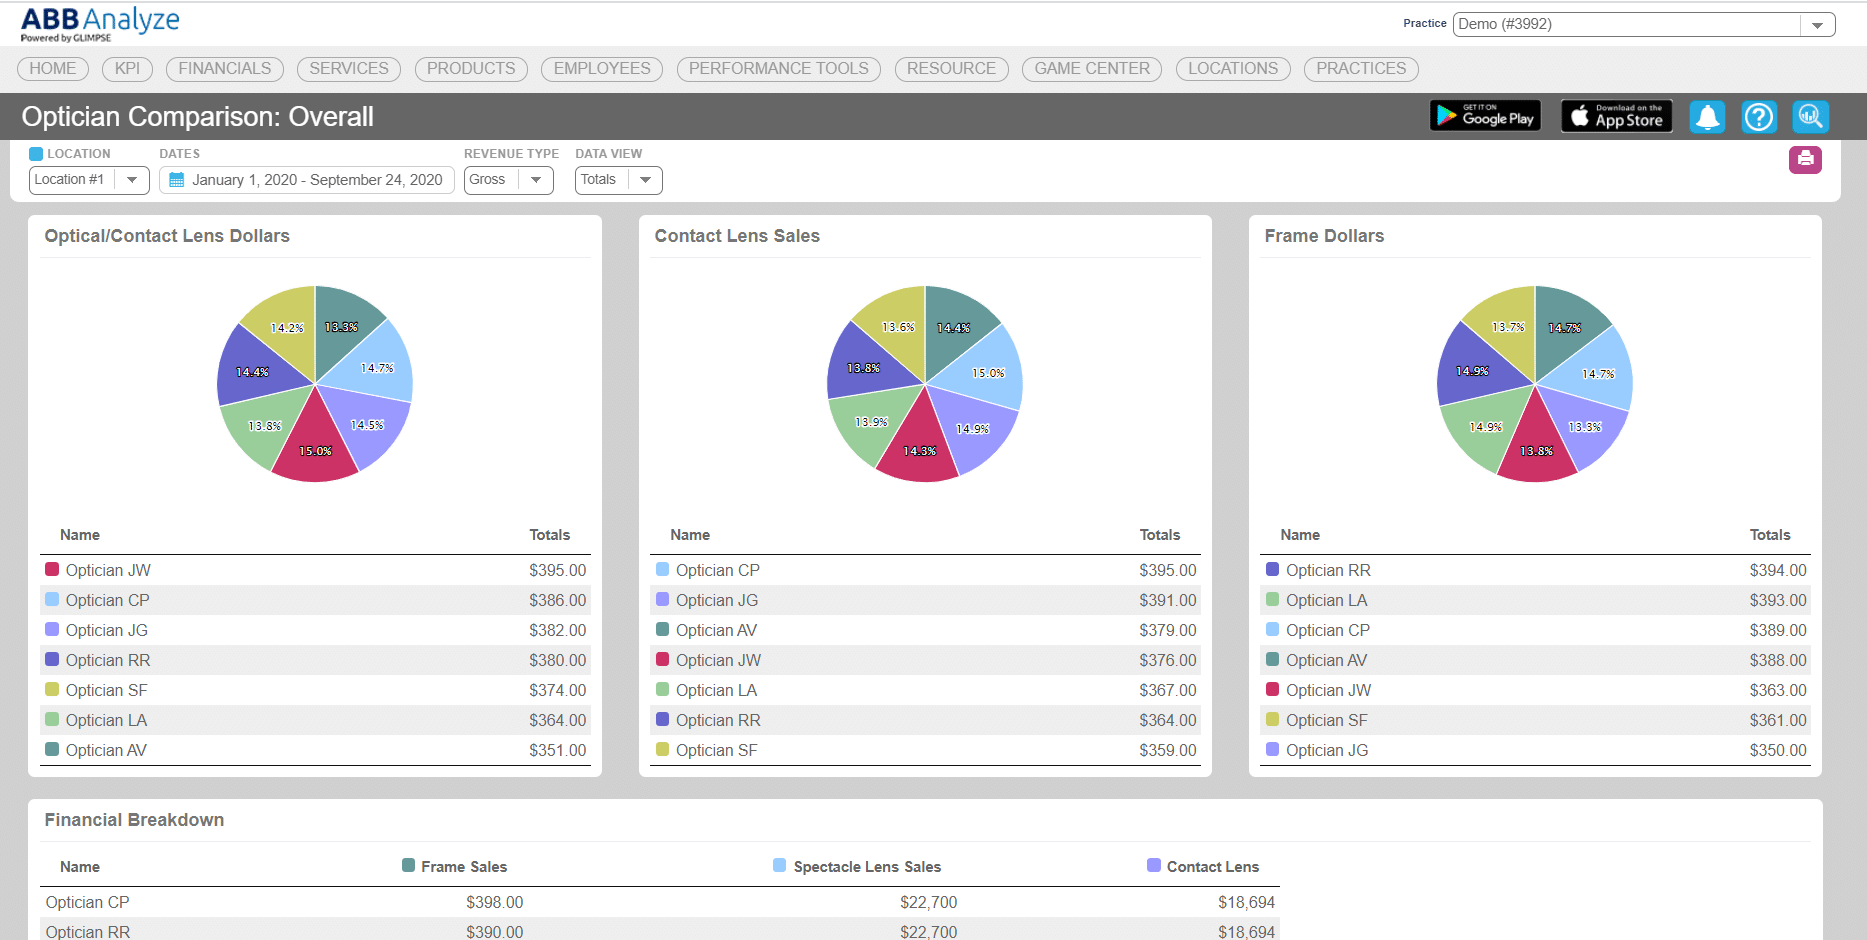Select Optician JG $350.00 row in Frame Dollars
1867x940 pixels.
(x=1535, y=750)
